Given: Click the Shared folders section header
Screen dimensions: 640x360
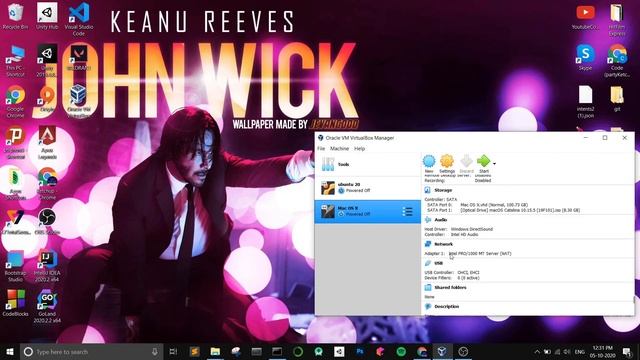Looking at the screenshot, I should pos(450,288).
